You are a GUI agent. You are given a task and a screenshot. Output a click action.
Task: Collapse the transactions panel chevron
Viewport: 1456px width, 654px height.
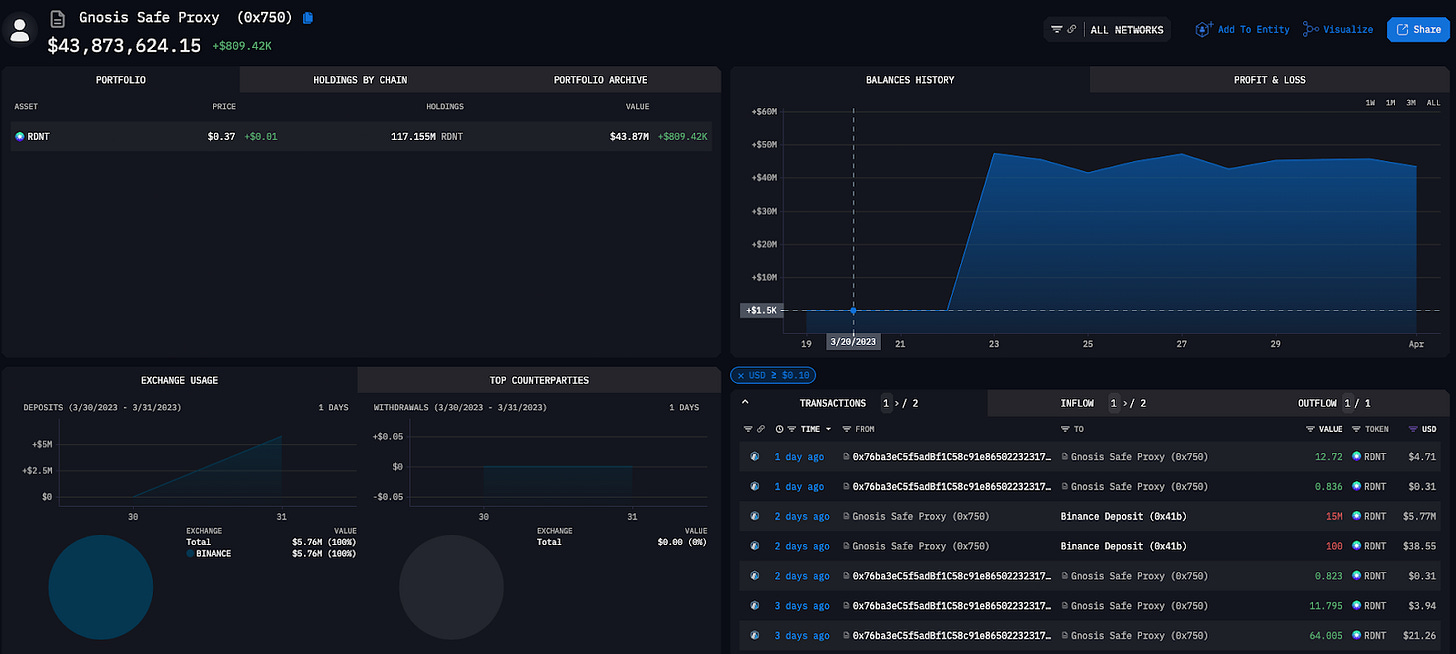click(x=745, y=403)
